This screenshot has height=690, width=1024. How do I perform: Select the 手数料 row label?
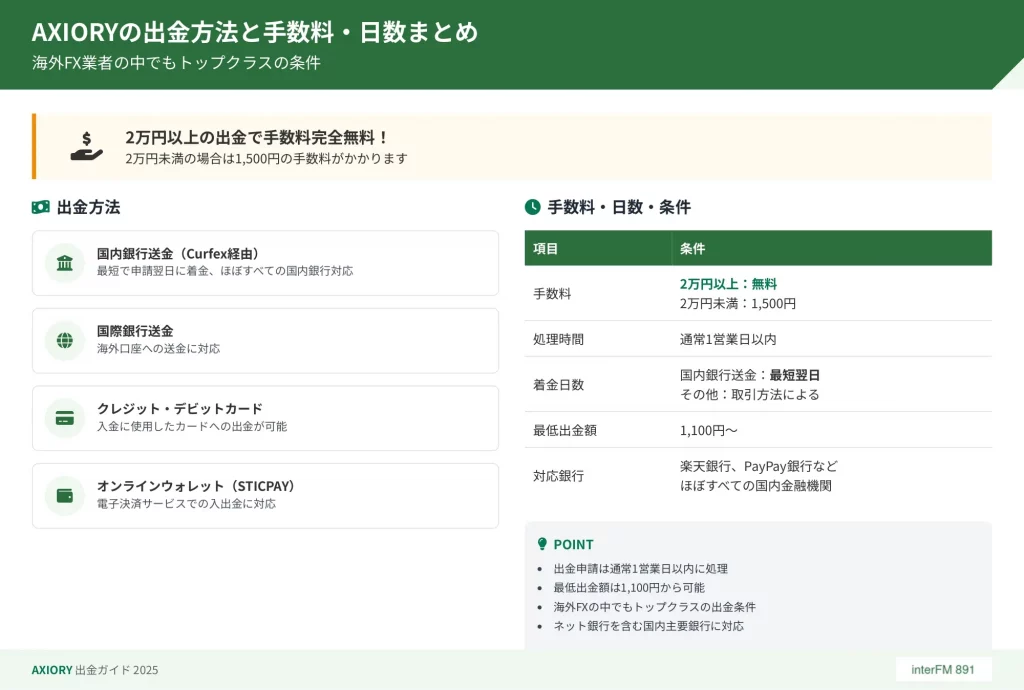pos(552,294)
